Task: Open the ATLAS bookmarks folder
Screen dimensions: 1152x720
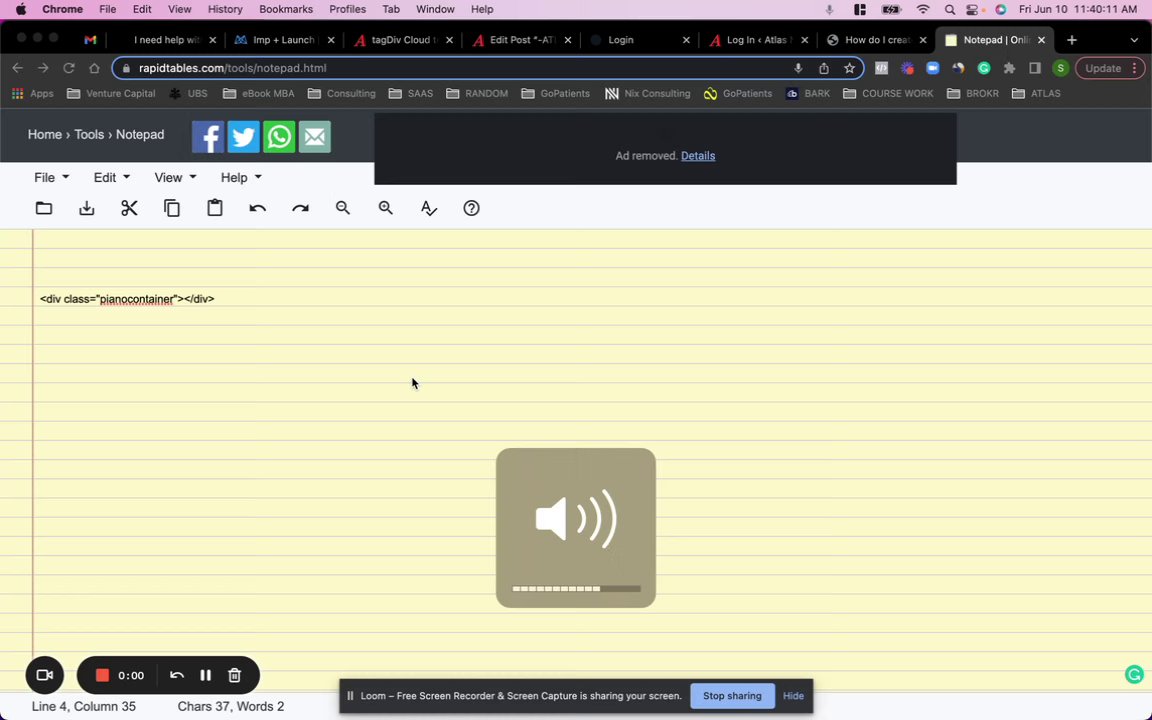Action: click(1036, 93)
